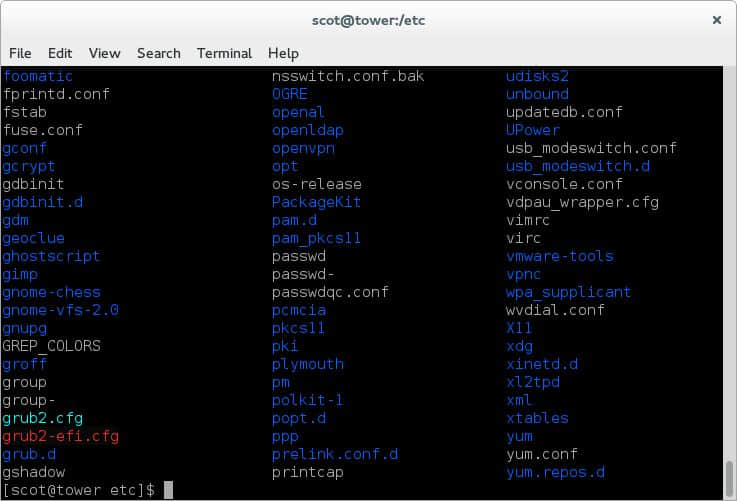Screen dimensions: 737x501
Task: Open the Terminal menu
Action: (x=224, y=53)
